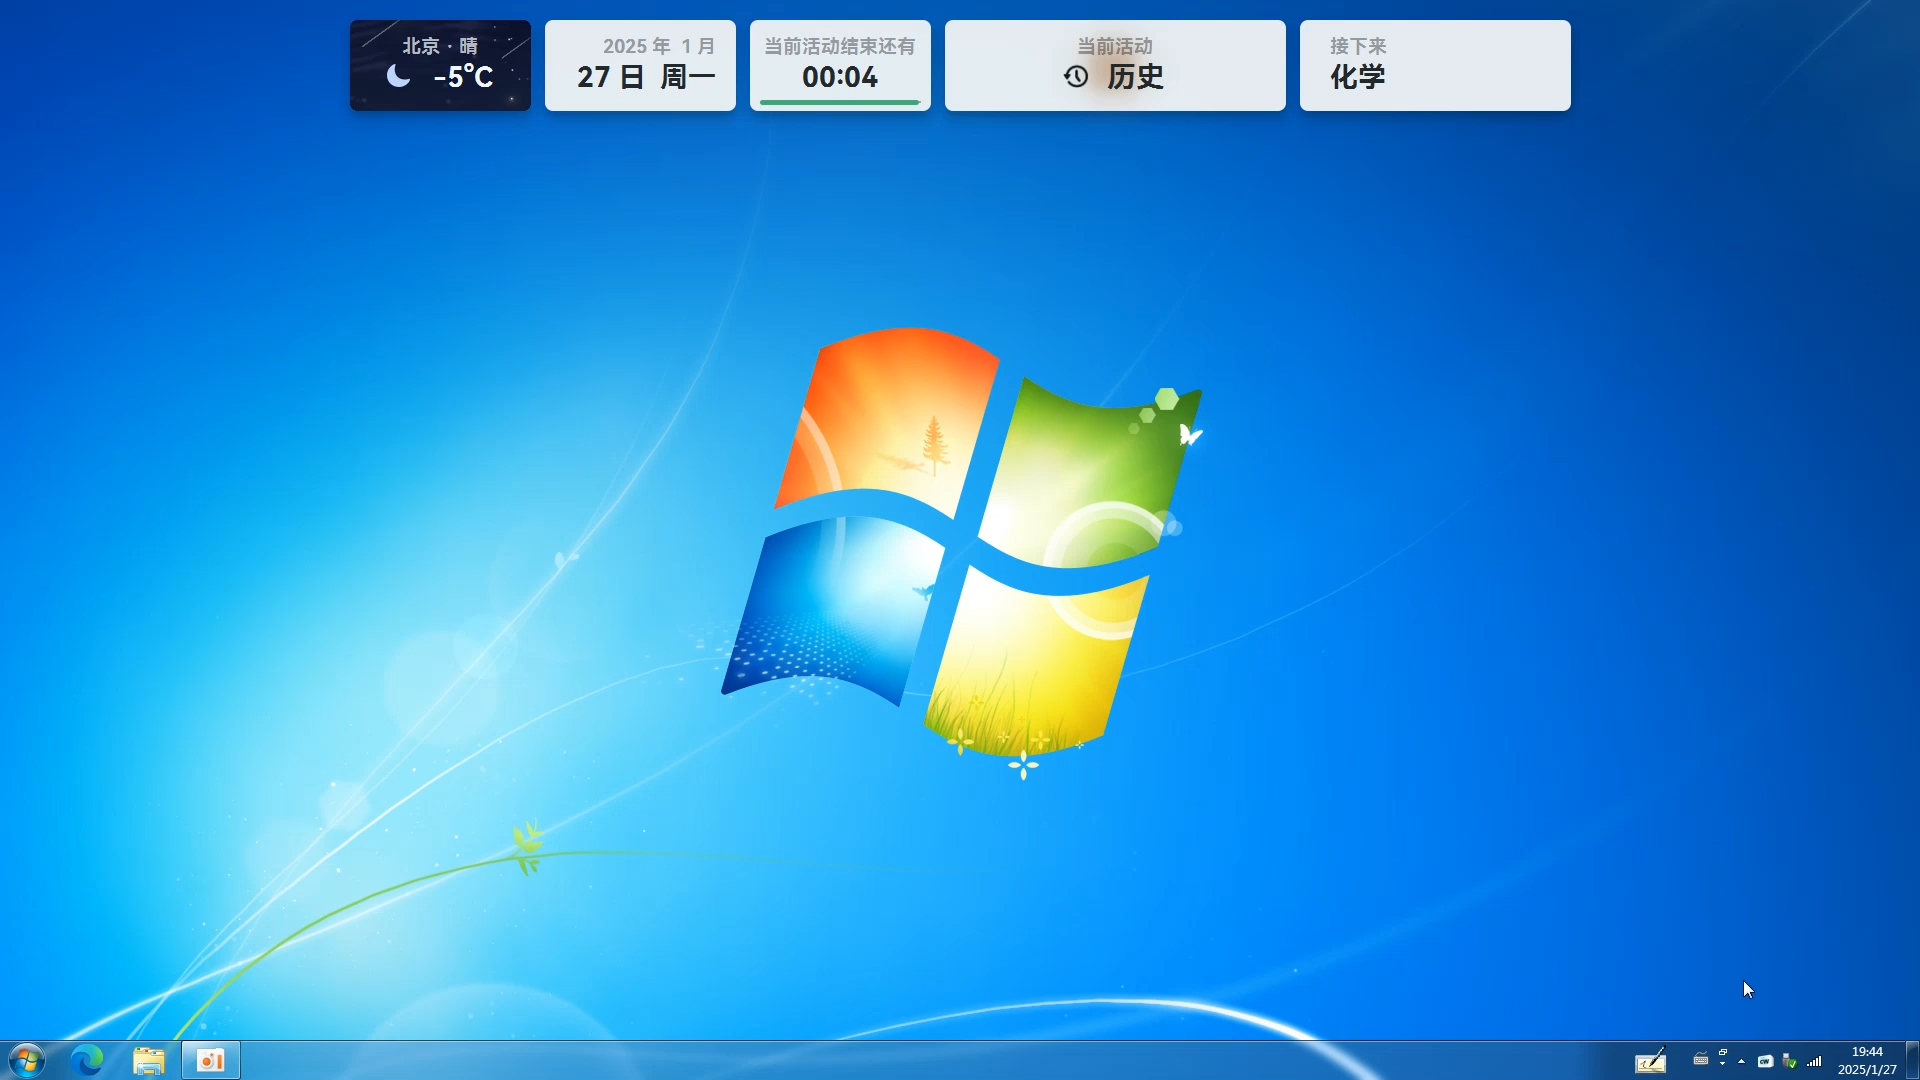Image resolution: width=1920 pixels, height=1080 pixels.
Task: Open Microsoft Edge from the taskbar
Action: point(87,1059)
